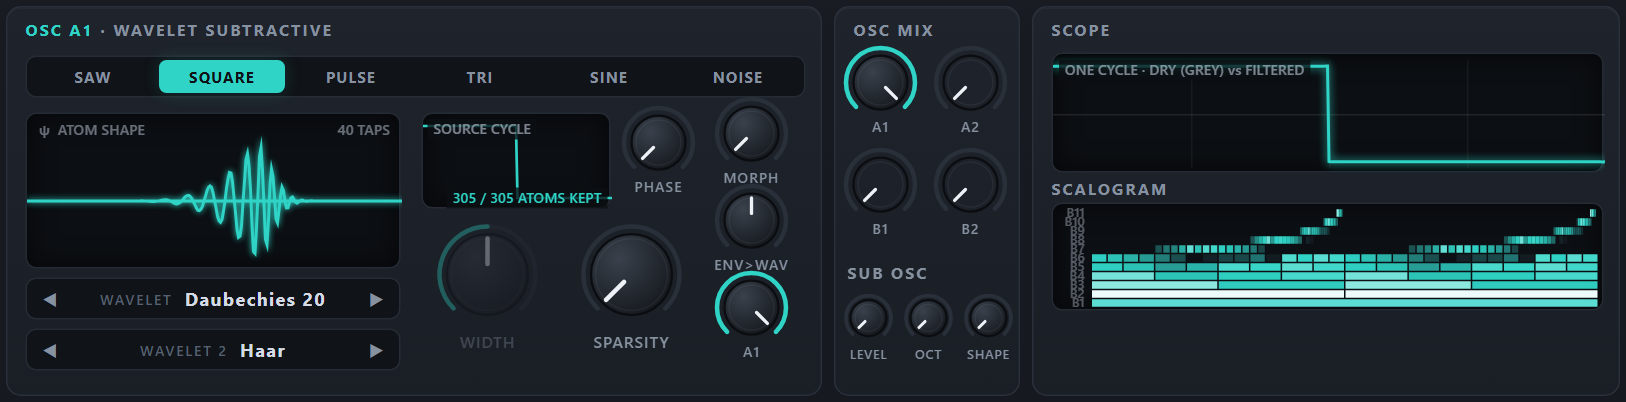Click the MORPH knob
Viewport: 1626px width, 402px height.
tap(751, 133)
